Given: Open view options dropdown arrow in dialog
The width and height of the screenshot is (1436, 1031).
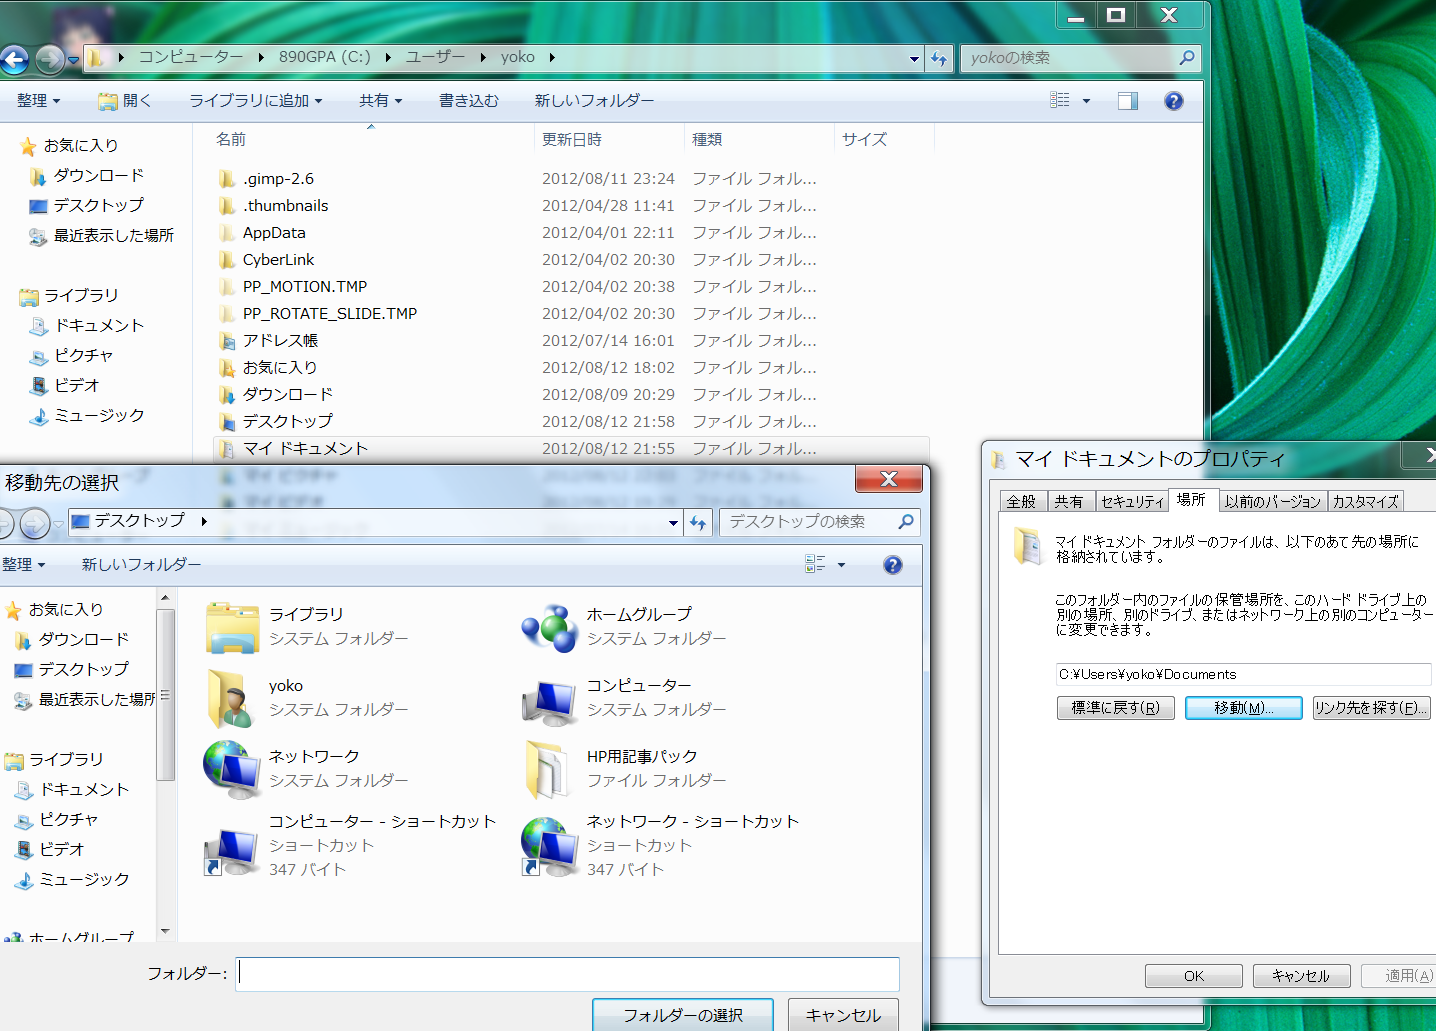Looking at the screenshot, I should 841,565.
